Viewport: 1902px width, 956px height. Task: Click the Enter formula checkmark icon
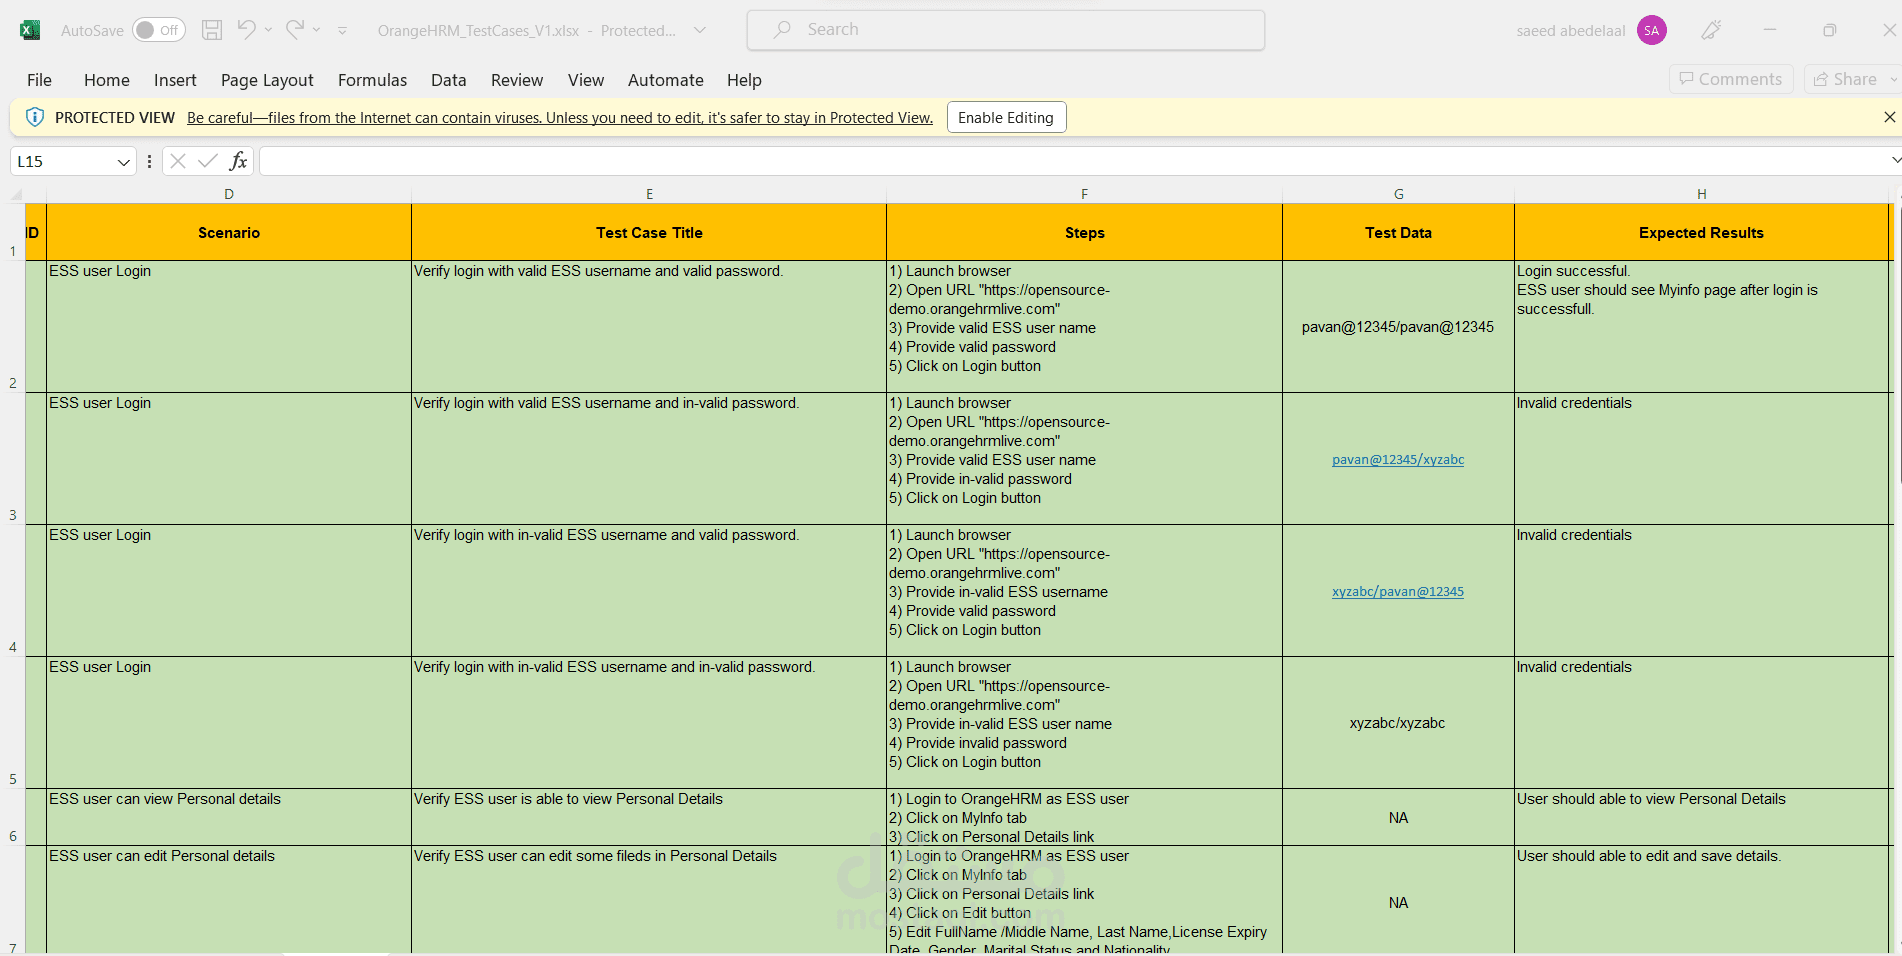(208, 161)
